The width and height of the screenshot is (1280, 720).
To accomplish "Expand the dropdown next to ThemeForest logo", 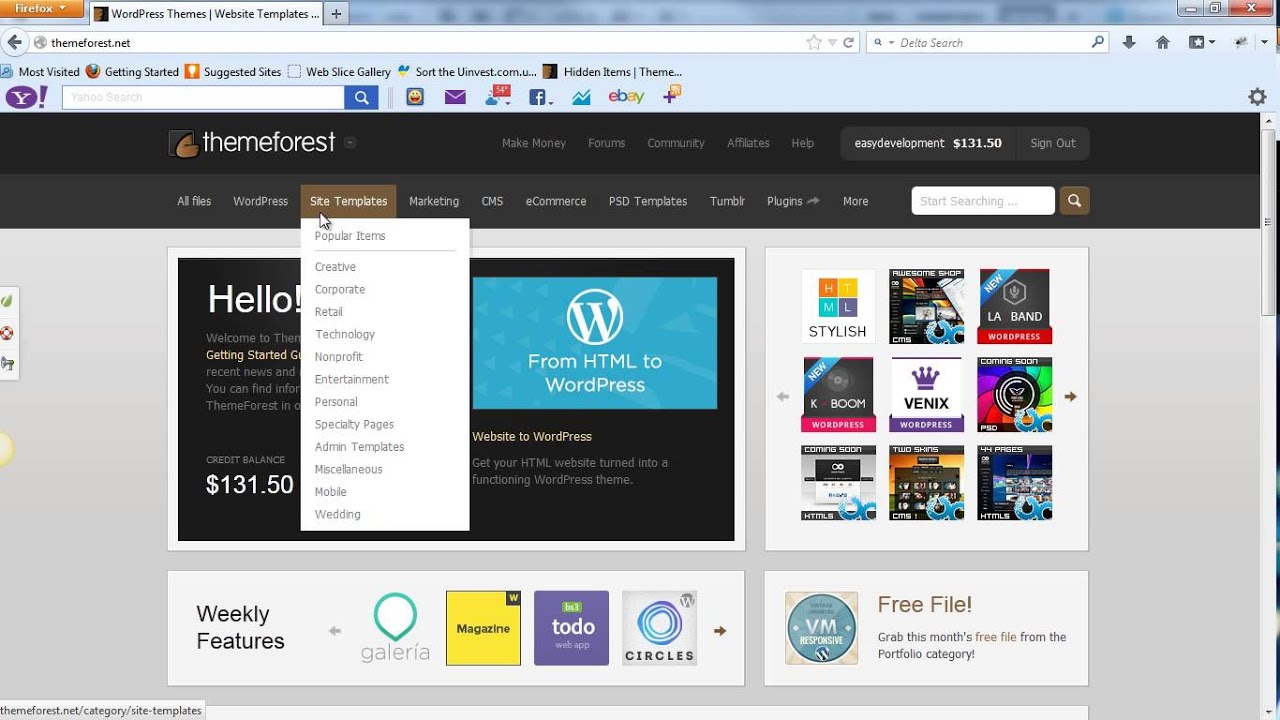I will [x=350, y=142].
